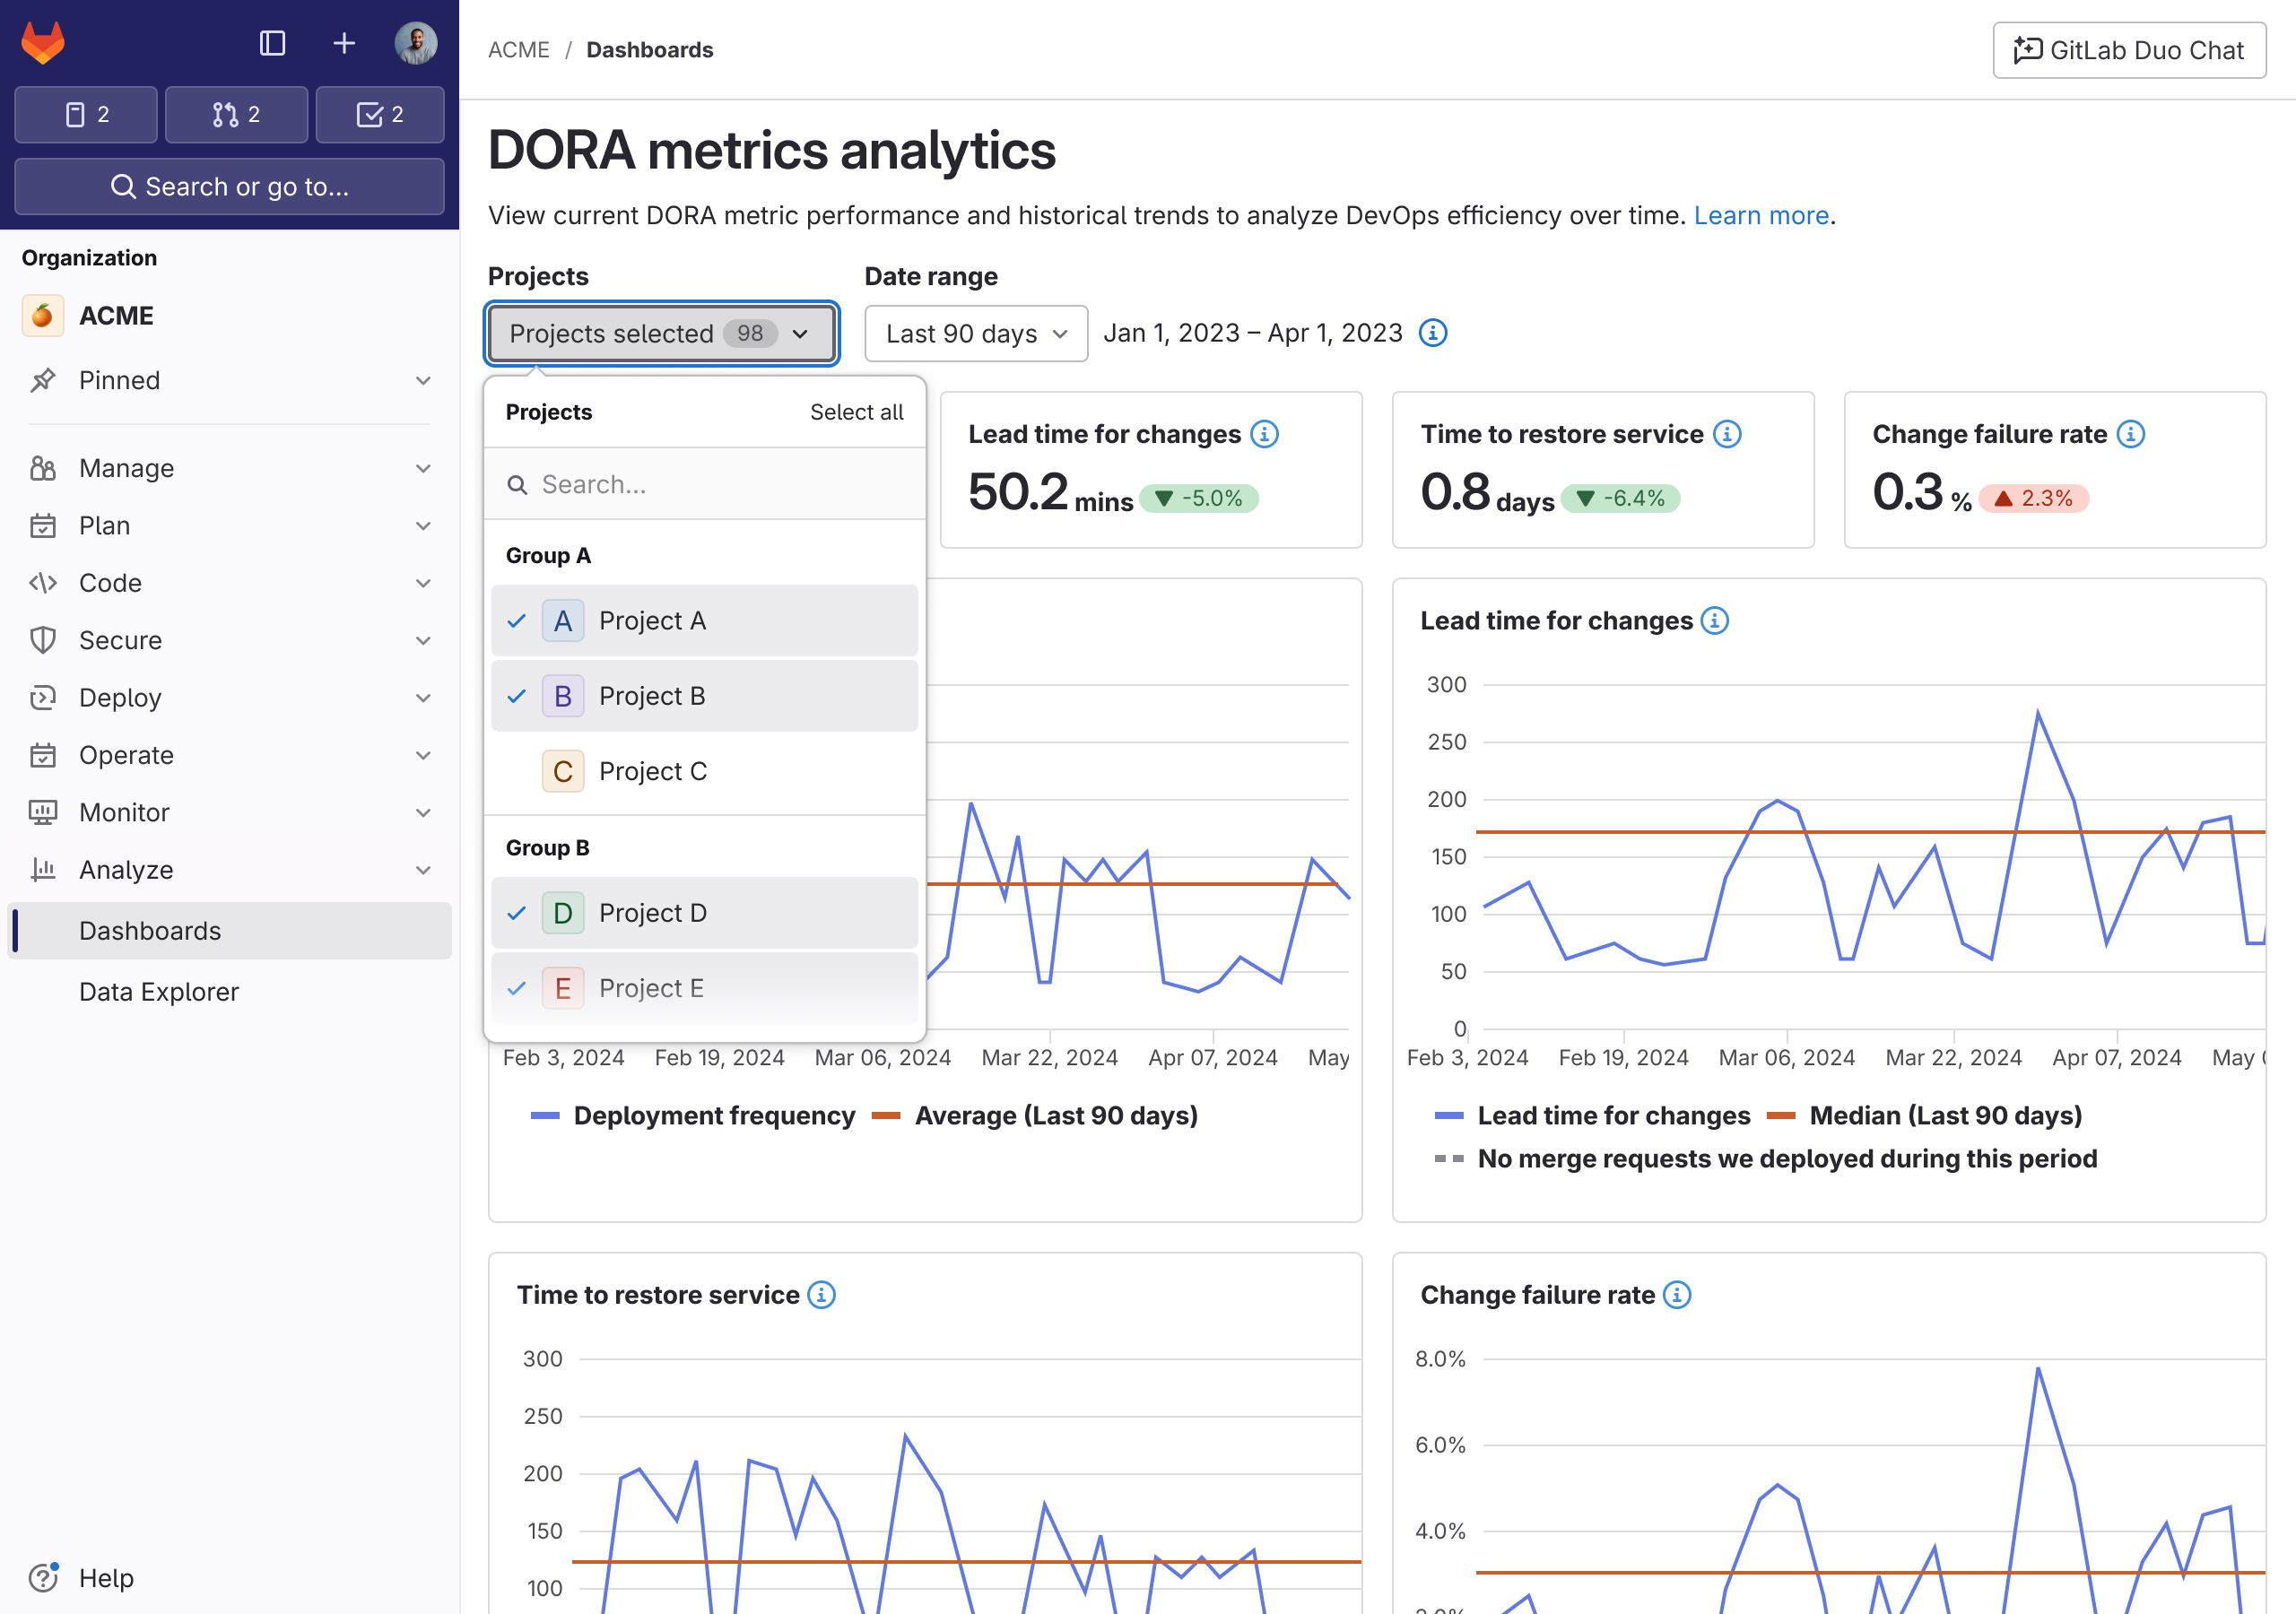Toggle Deployment frequency legend series
The width and height of the screenshot is (2296, 1614).
pyautogui.click(x=692, y=1116)
